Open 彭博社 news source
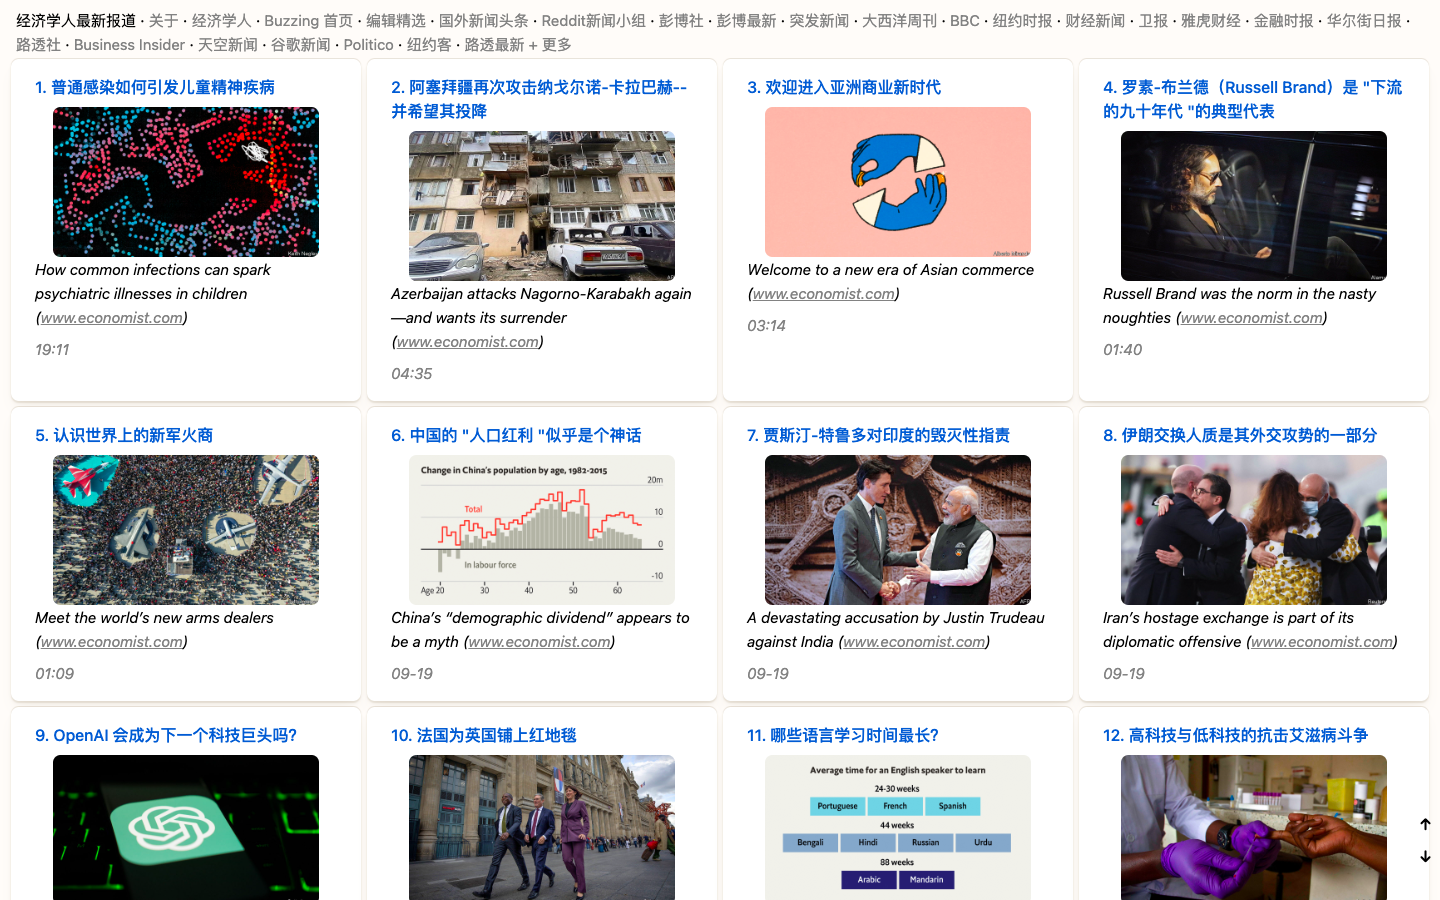1440x900 pixels. click(681, 20)
